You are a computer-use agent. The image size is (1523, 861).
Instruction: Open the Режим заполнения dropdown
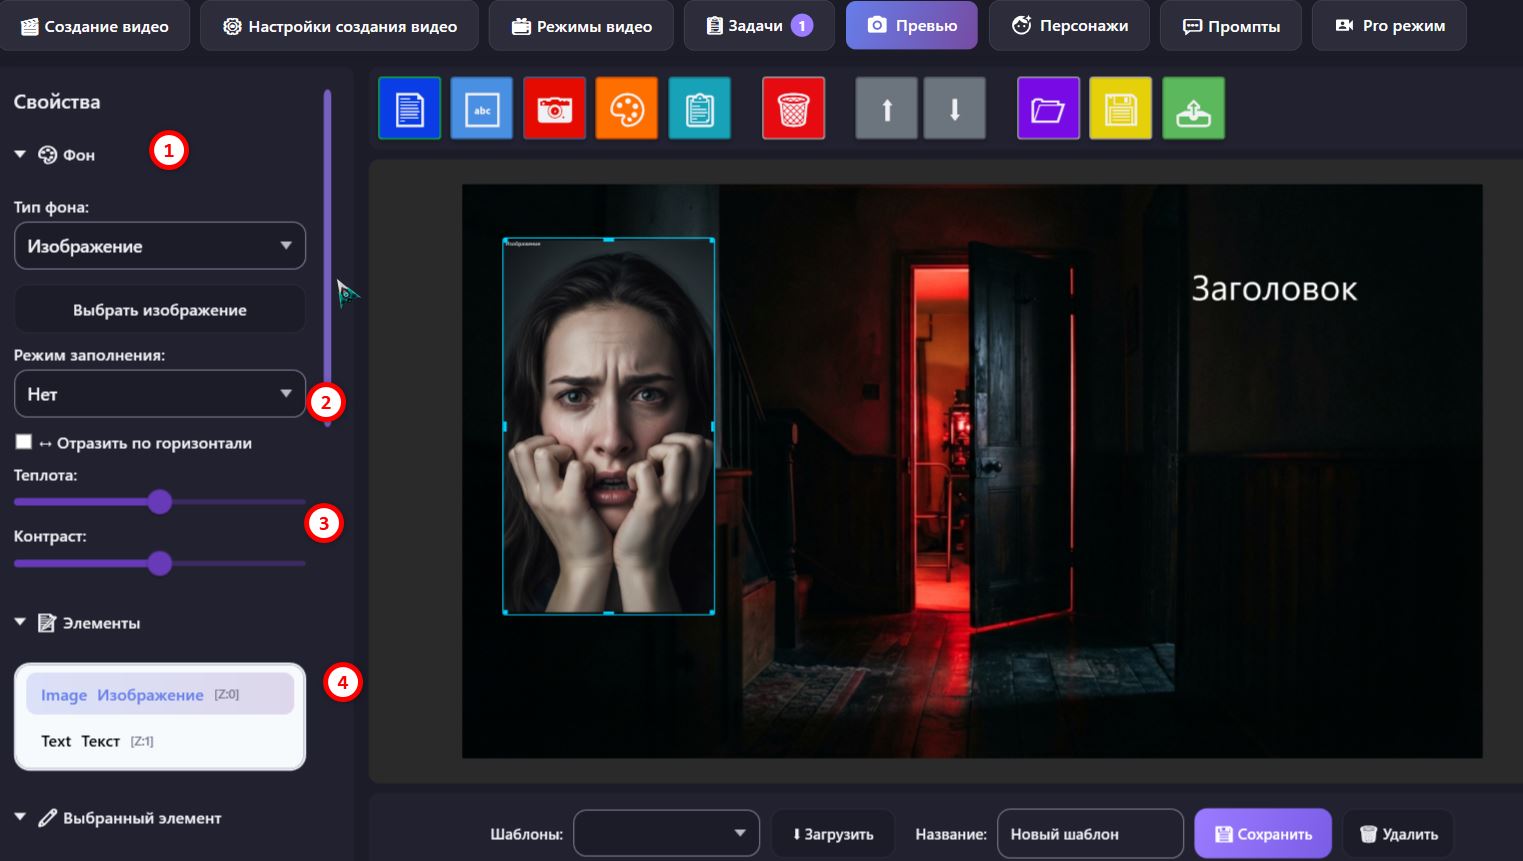(x=160, y=394)
